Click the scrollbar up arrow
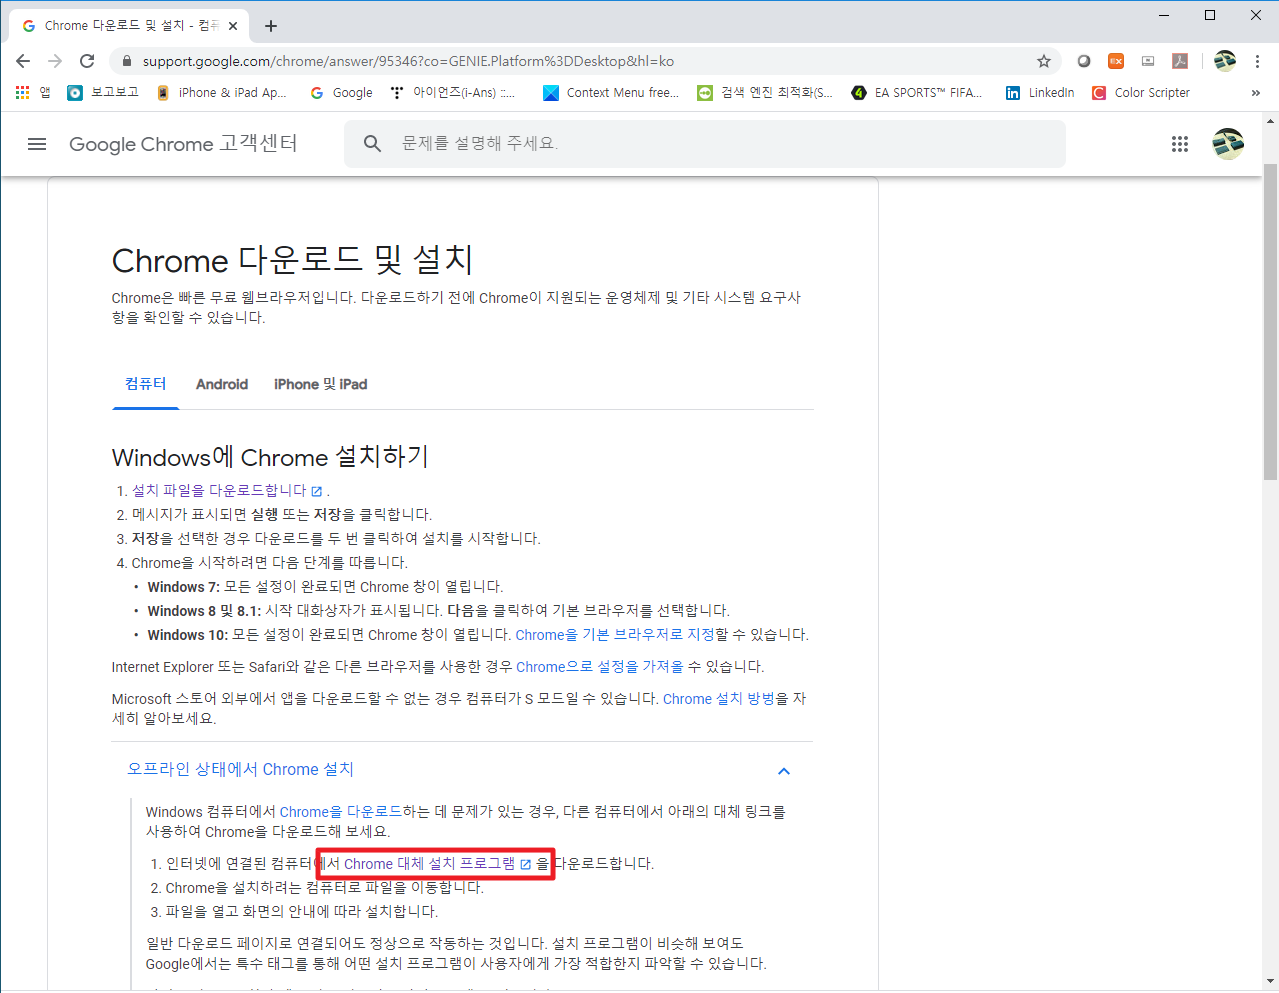The width and height of the screenshot is (1279, 993). click(x=1270, y=121)
